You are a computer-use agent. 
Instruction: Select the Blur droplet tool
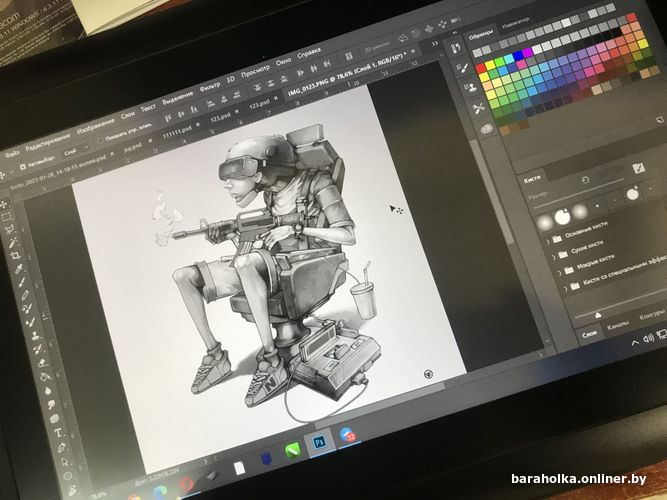(x=48, y=390)
